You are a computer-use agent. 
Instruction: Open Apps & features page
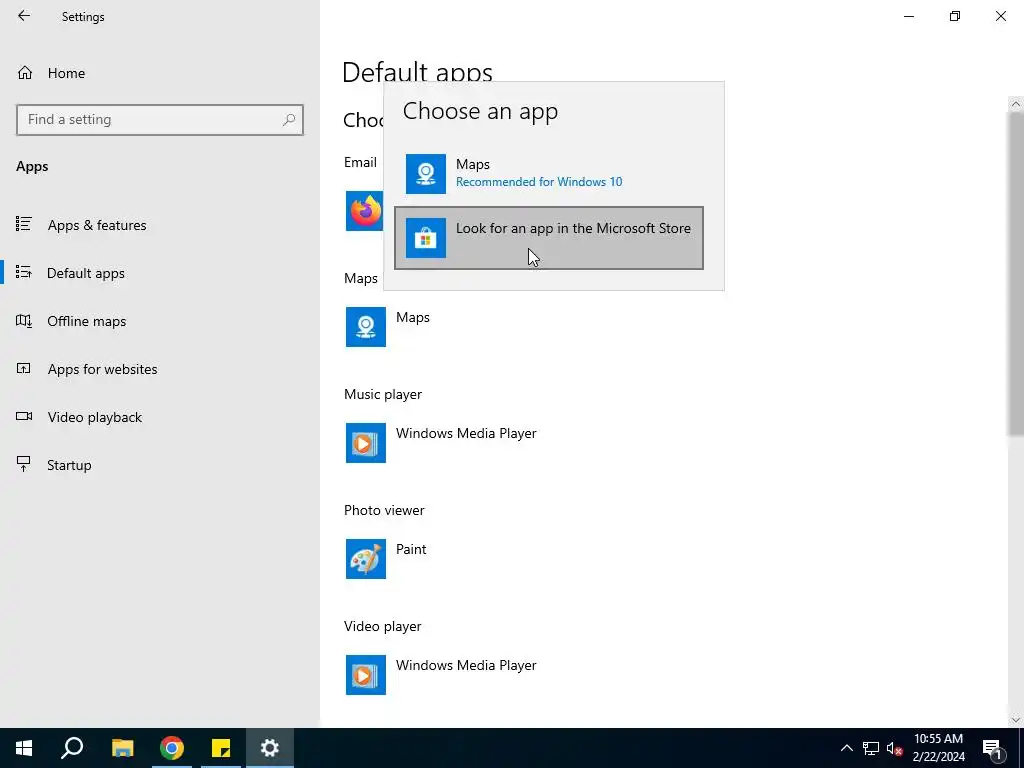click(x=159, y=225)
